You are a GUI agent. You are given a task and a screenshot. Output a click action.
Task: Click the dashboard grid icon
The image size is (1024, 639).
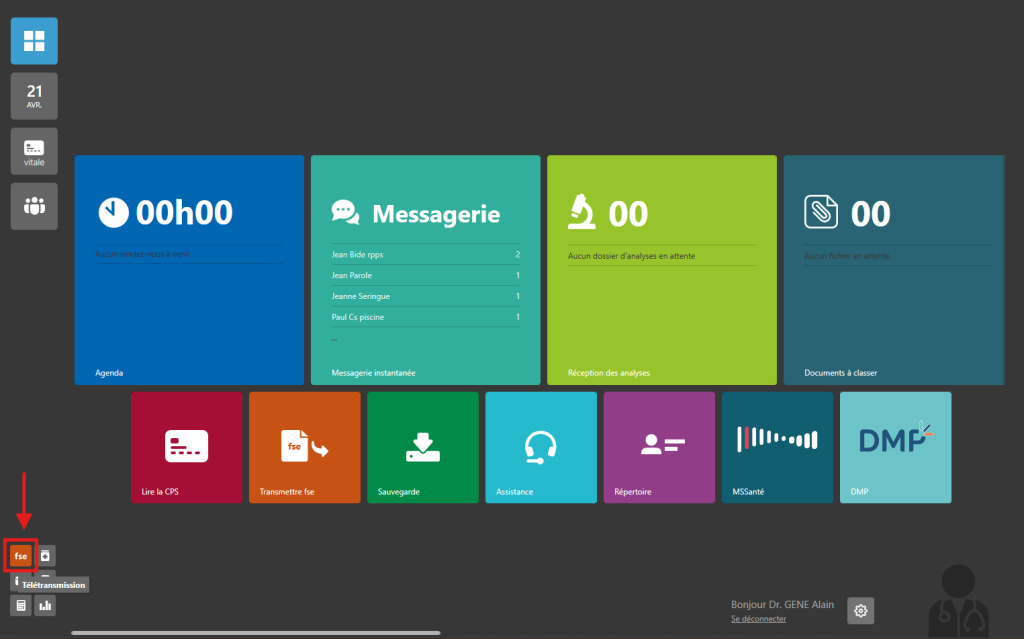coord(34,41)
